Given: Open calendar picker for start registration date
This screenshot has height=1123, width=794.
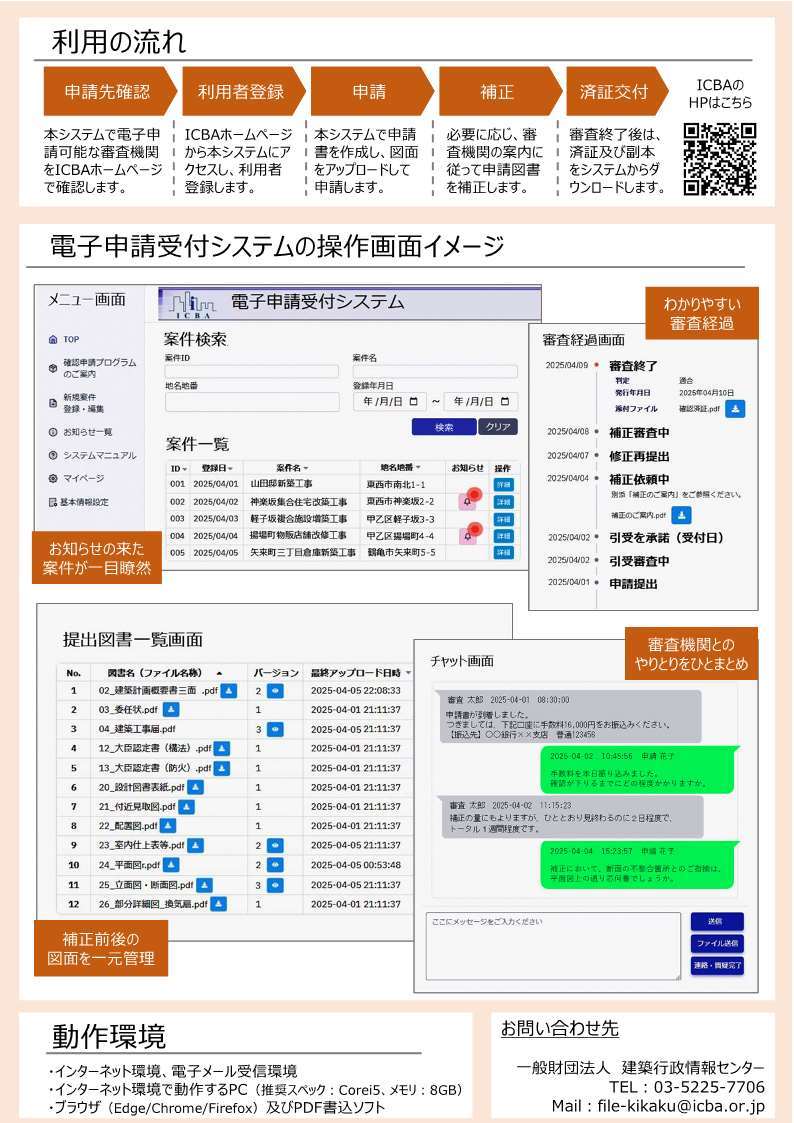Looking at the screenshot, I should (x=413, y=402).
